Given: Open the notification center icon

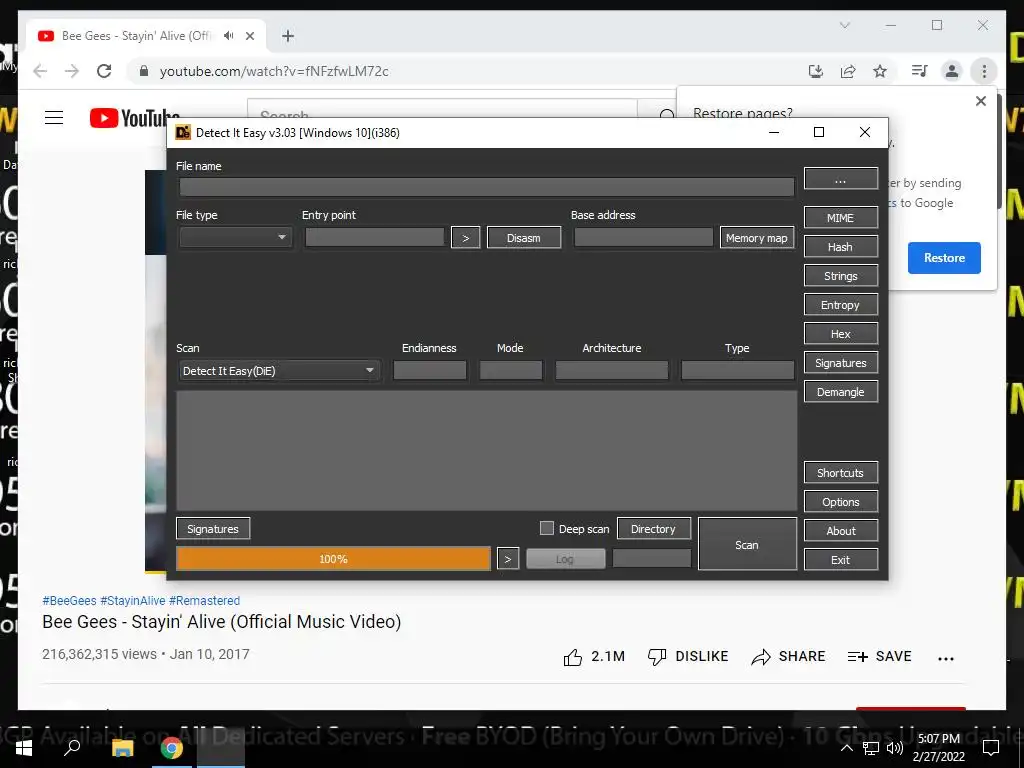Looking at the screenshot, I should 991,748.
